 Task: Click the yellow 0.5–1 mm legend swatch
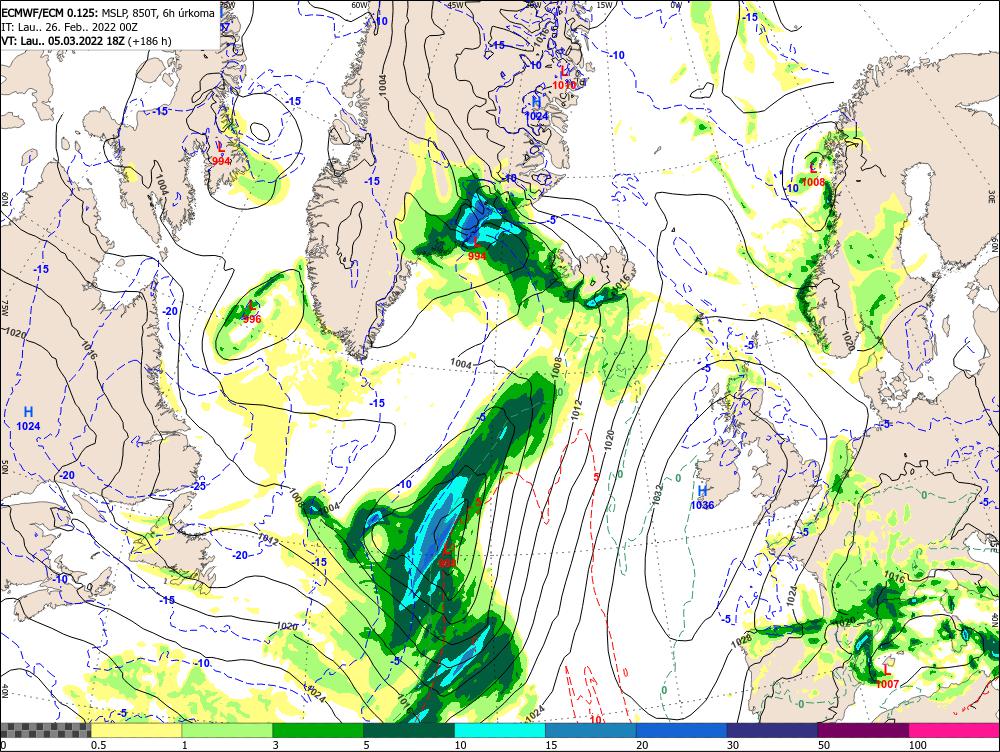point(136,730)
